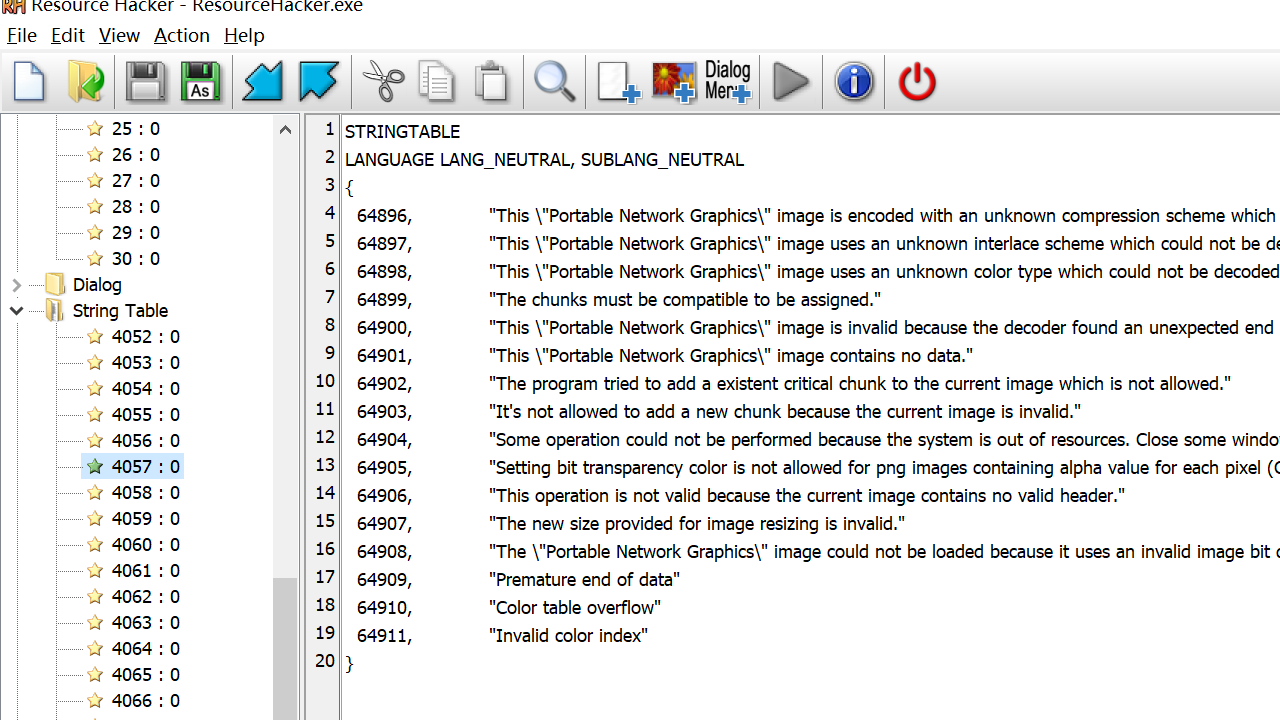
Task: Click the red power exit icon
Action: [916, 82]
